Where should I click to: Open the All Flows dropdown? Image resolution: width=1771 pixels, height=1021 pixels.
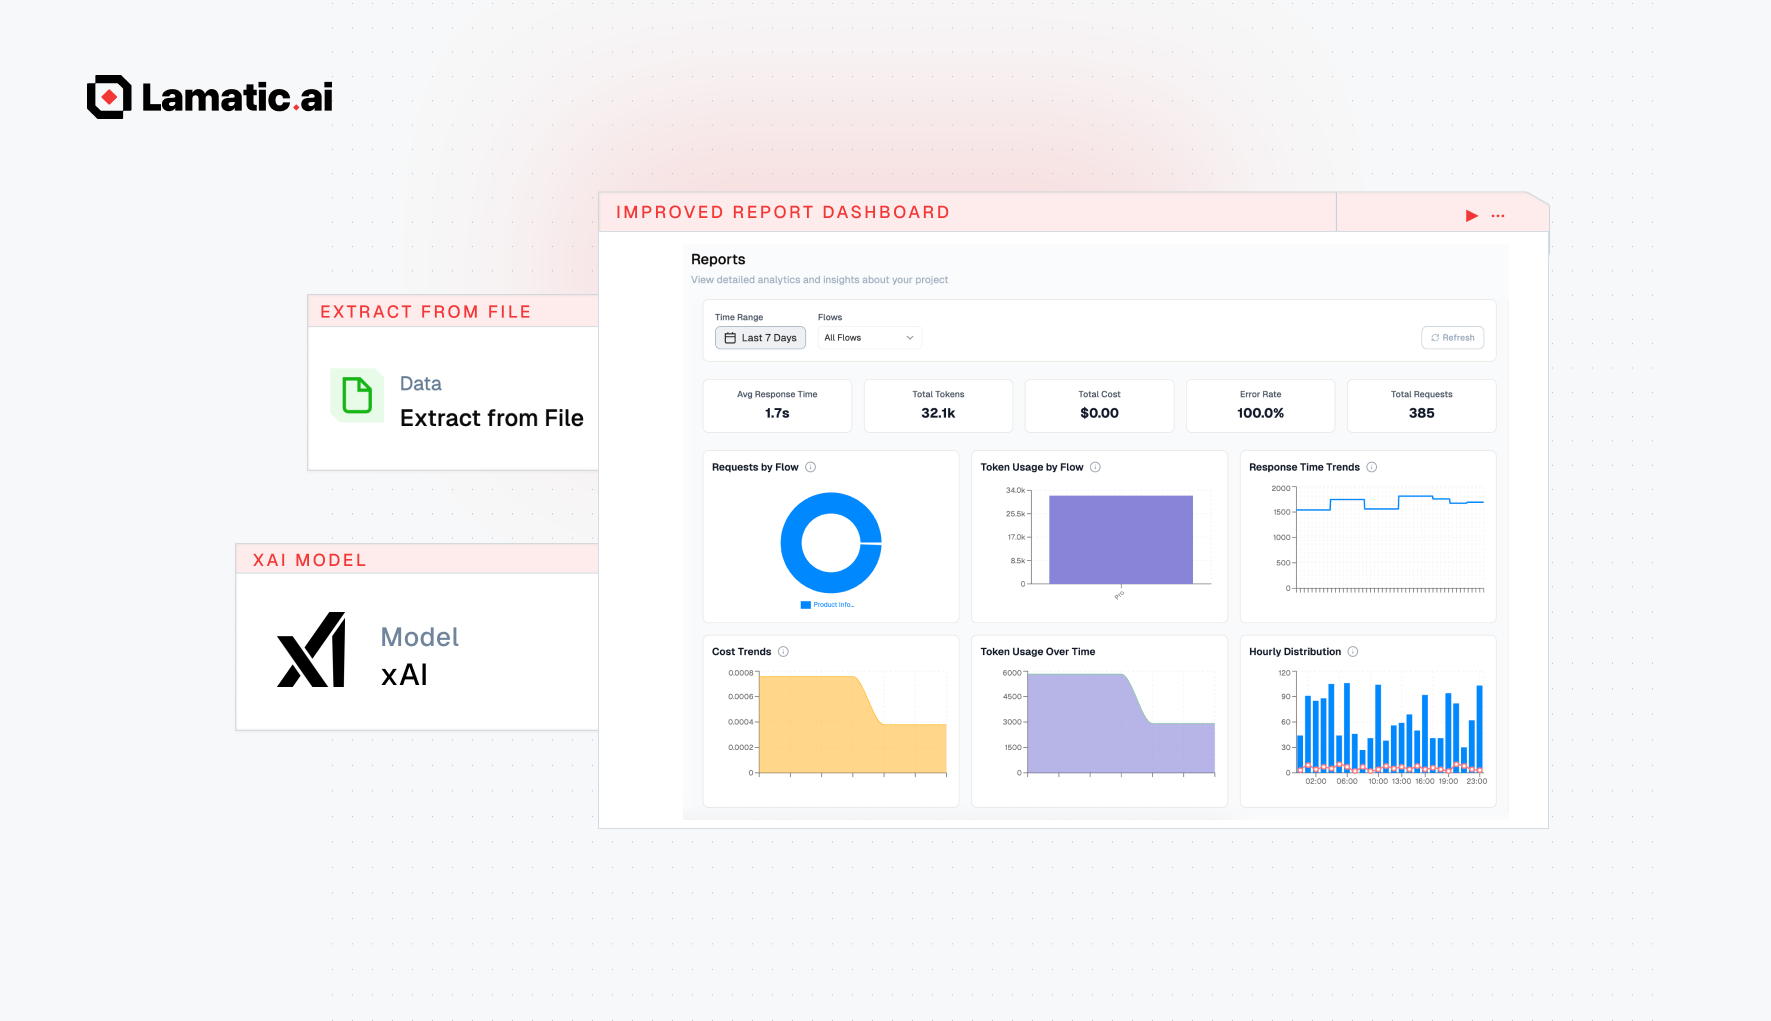(868, 337)
